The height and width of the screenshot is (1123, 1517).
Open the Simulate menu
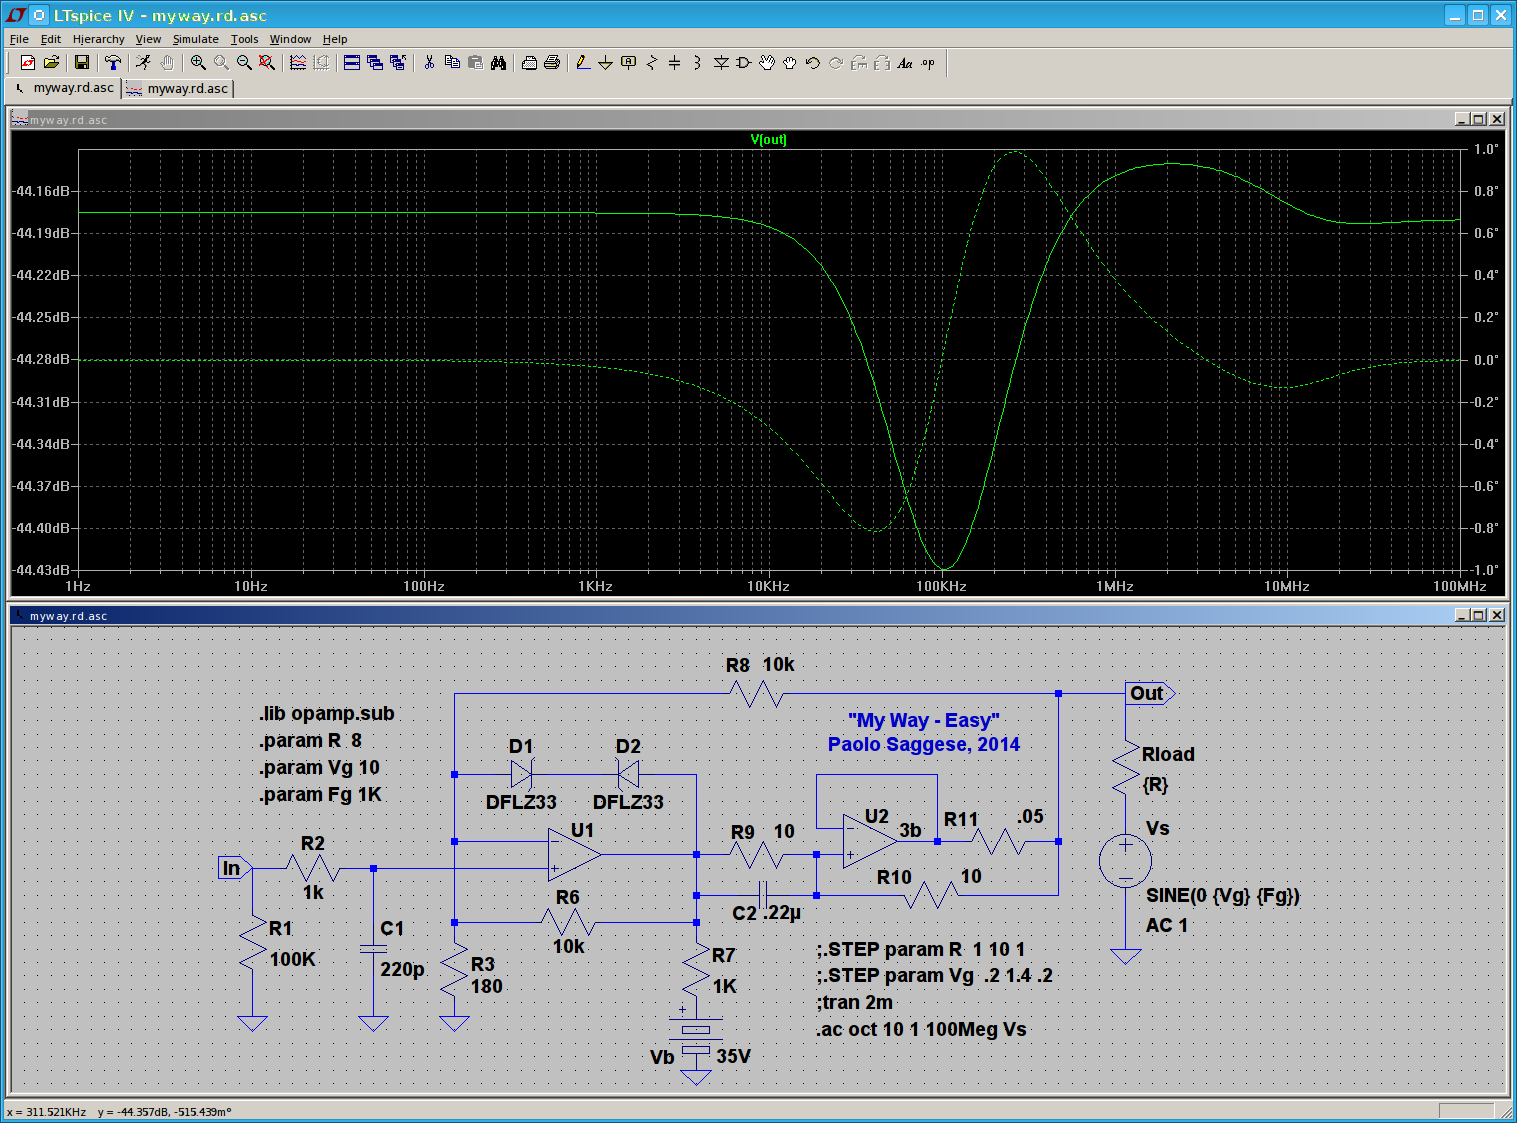(x=196, y=39)
